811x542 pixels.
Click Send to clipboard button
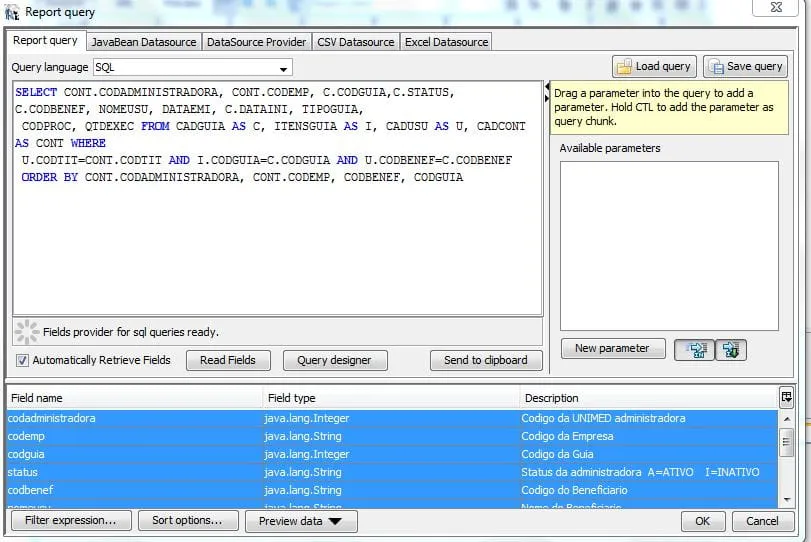click(x=486, y=360)
